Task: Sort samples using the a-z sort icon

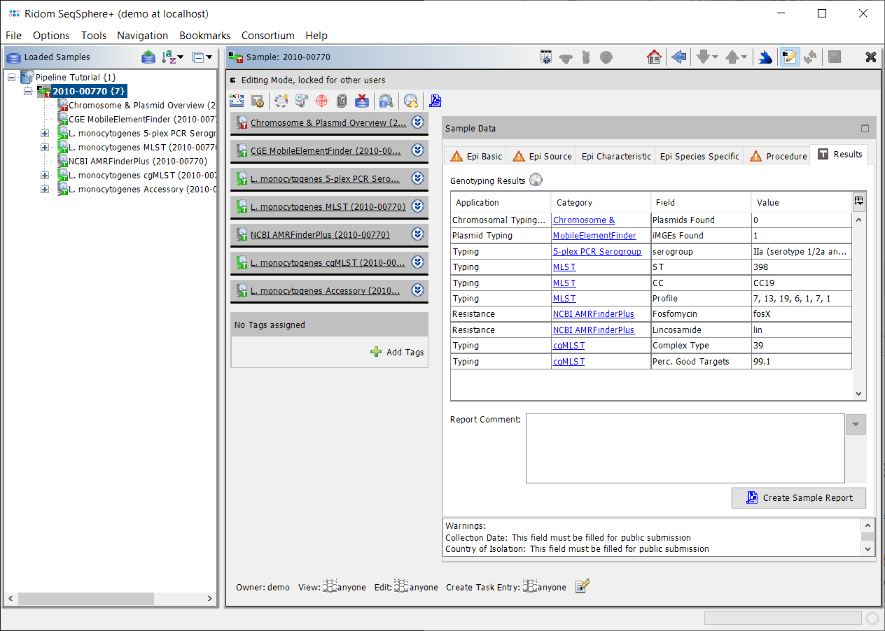Action: pos(168,57)
